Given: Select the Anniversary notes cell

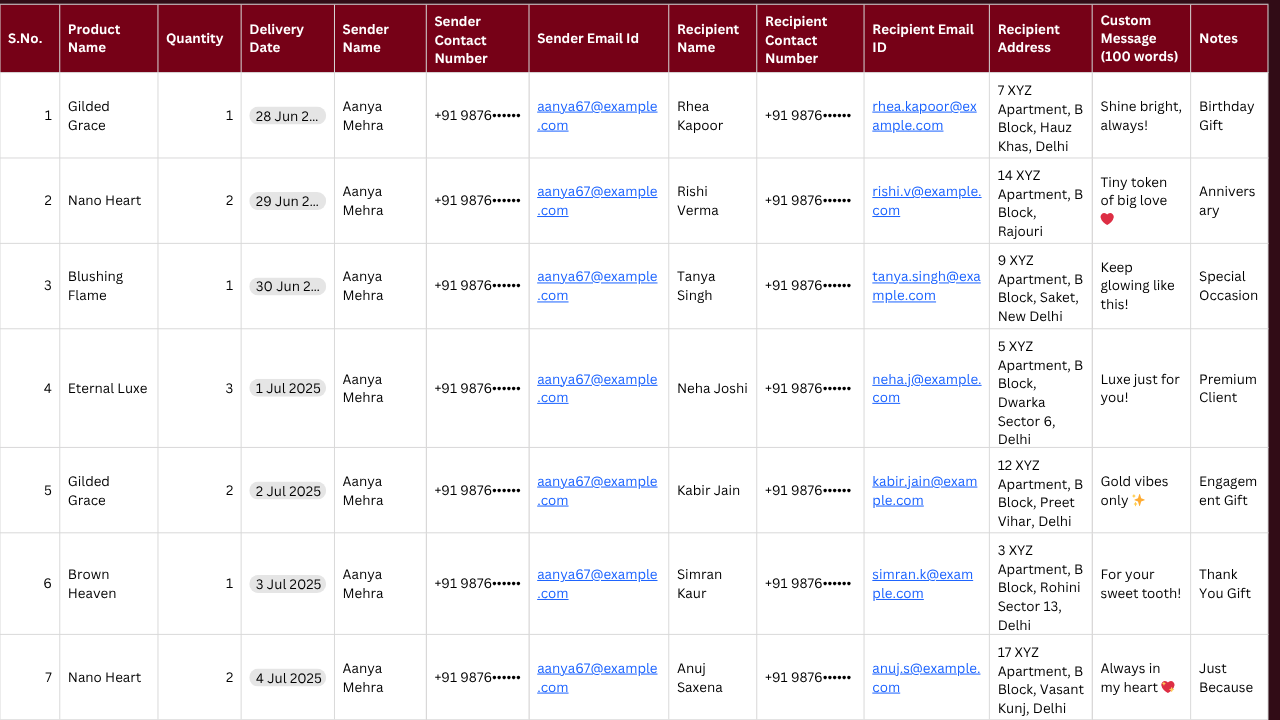Looking at the screenshot, I should [1229, 200].
